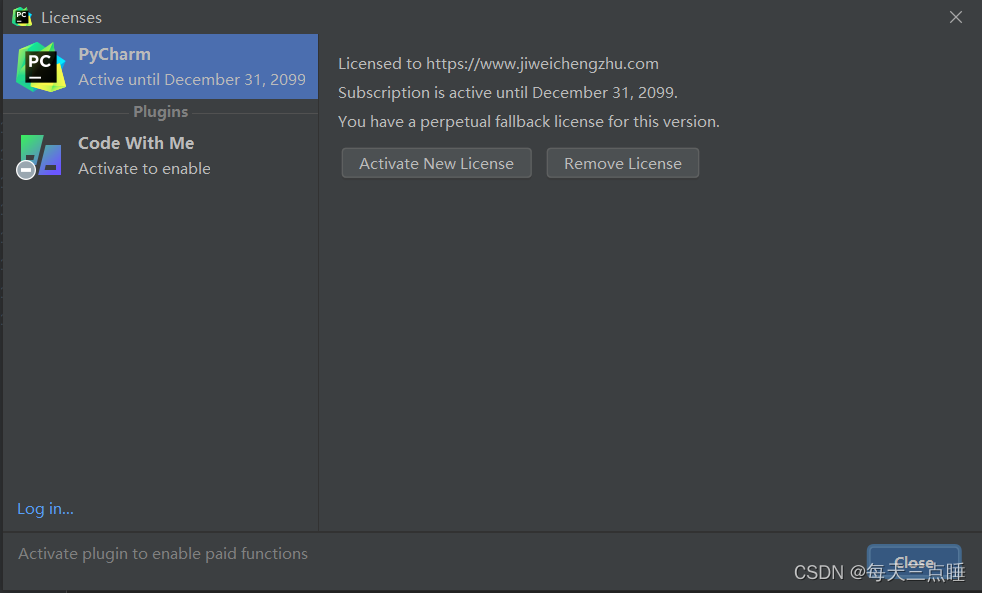Select the PyCharm license entry
982x593 pixels.
point(160,66)
